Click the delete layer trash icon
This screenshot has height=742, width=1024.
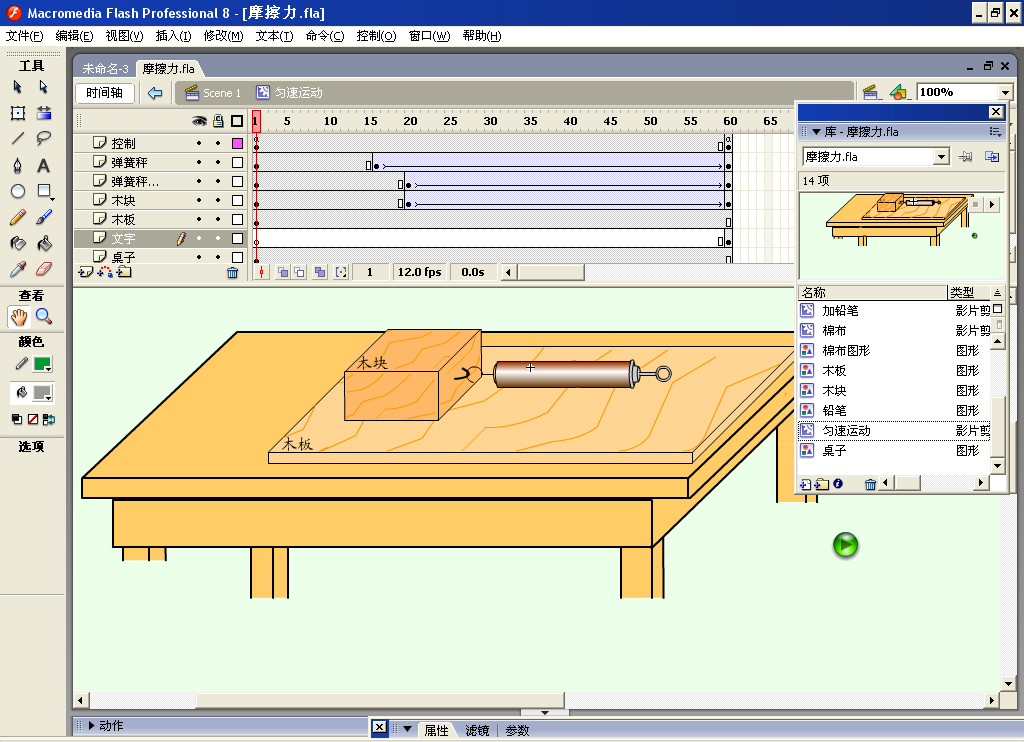[232, 272]
